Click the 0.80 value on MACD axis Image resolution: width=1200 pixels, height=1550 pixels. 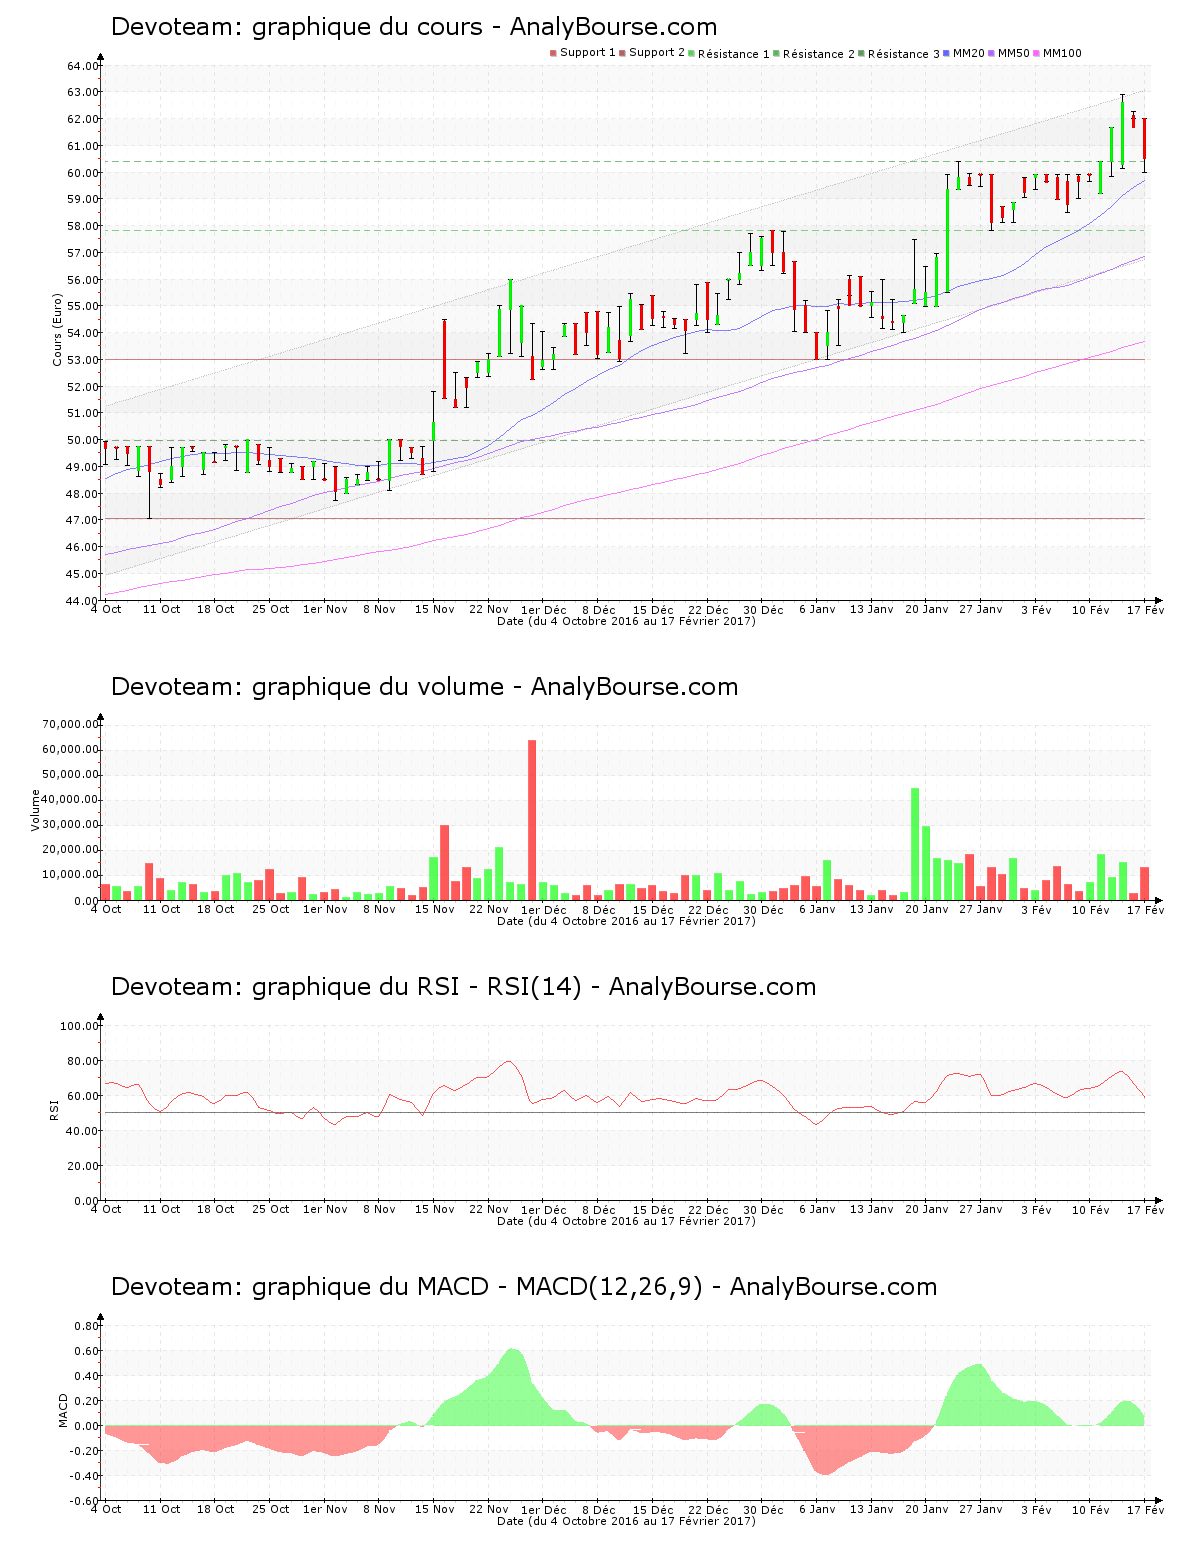click(87, 1326)
